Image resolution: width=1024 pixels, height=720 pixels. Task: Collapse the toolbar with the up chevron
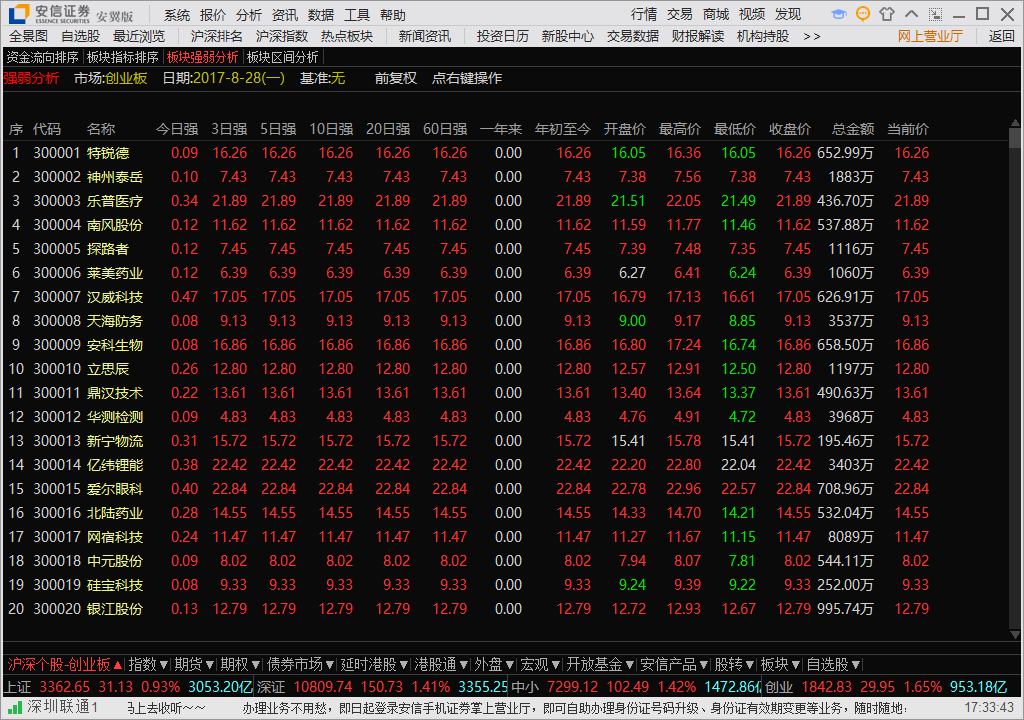[912, 14]
